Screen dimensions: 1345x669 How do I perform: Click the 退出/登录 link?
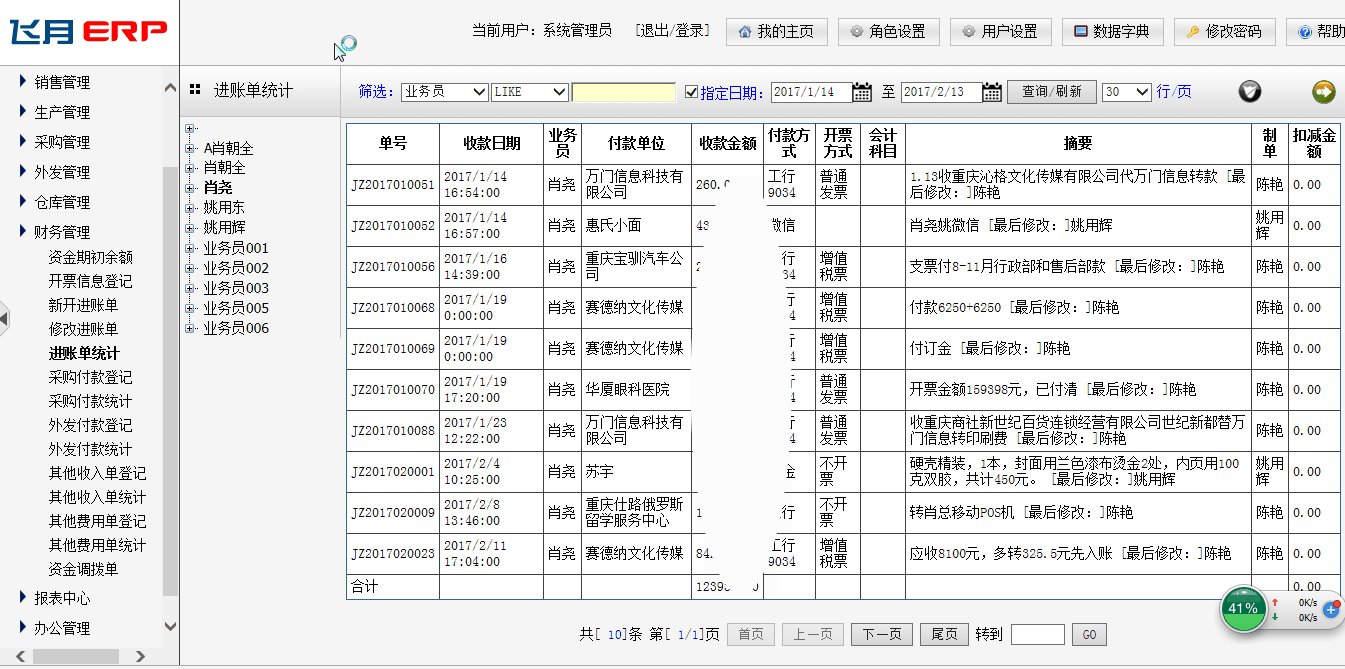click(x=672, y=31)
